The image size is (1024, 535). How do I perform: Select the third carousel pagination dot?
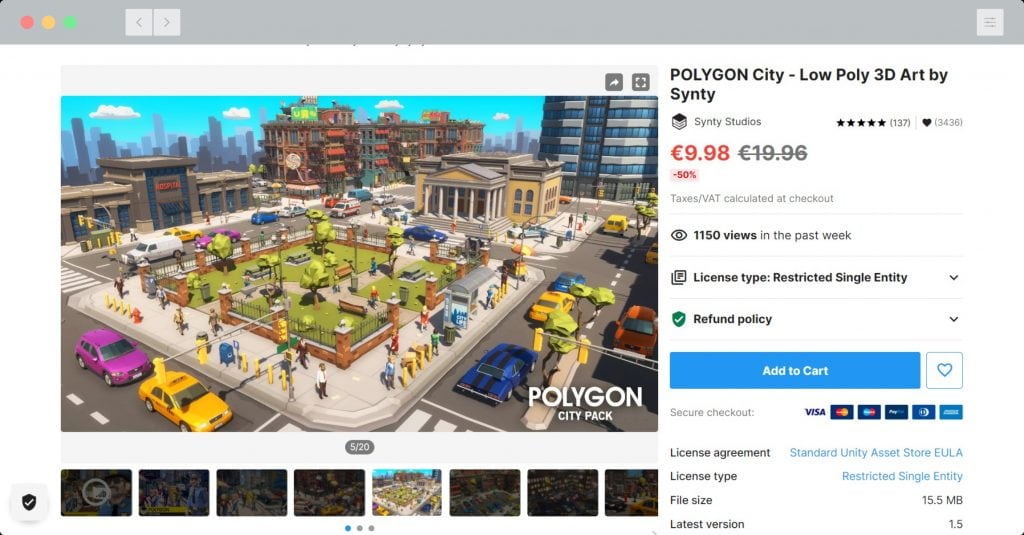(371, 528)
